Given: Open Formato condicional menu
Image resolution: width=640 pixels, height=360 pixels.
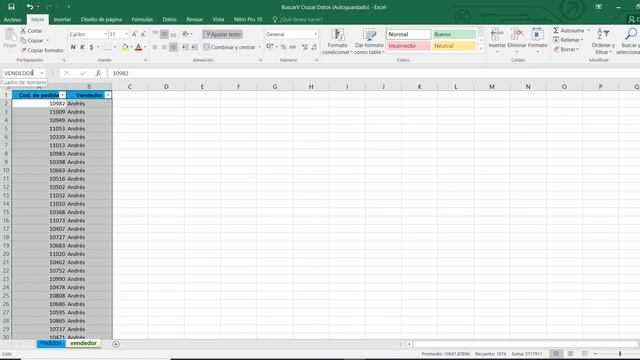Looking at the screenshot, I should (x=337, y=41).
